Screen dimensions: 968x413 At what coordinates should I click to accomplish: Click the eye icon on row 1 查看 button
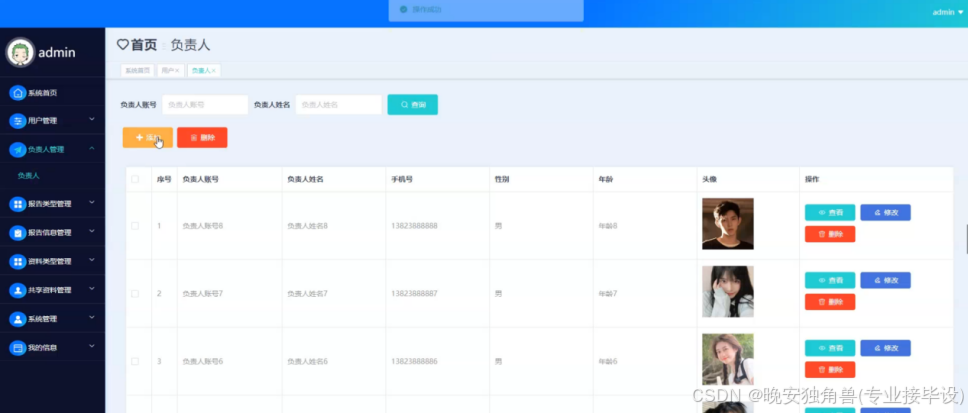tap(822, 212)
